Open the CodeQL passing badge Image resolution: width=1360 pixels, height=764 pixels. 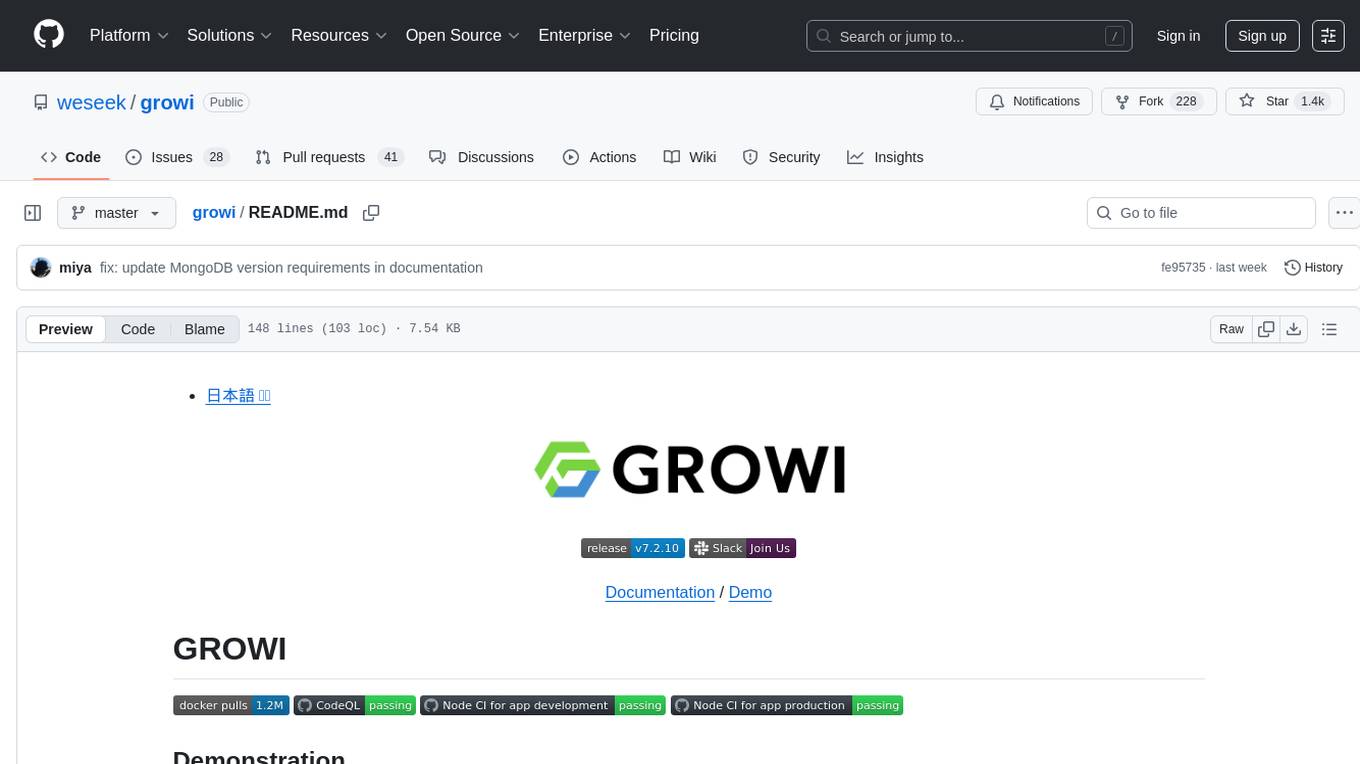pyautogui.click(x=354, y=705)
